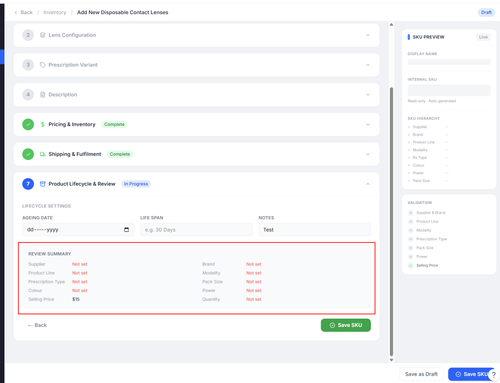Click step 2 number circle
The width and height of the screenshot is (500, 383).
(x=28, y=35)
